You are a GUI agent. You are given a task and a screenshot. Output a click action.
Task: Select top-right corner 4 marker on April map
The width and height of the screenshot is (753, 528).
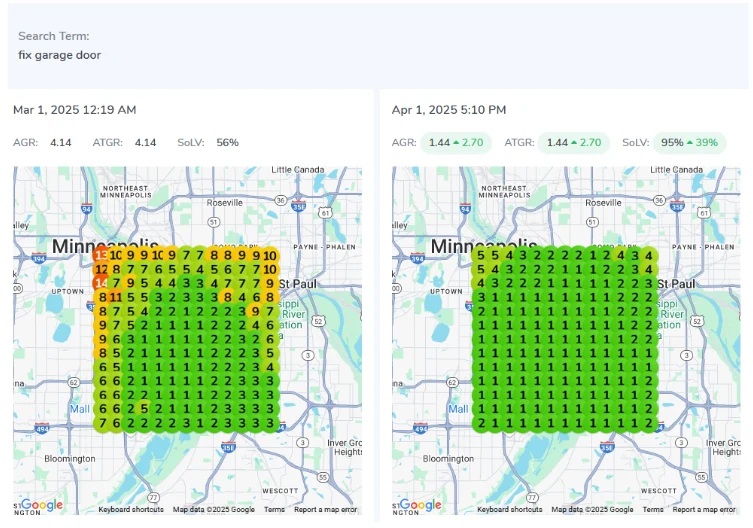649,256
